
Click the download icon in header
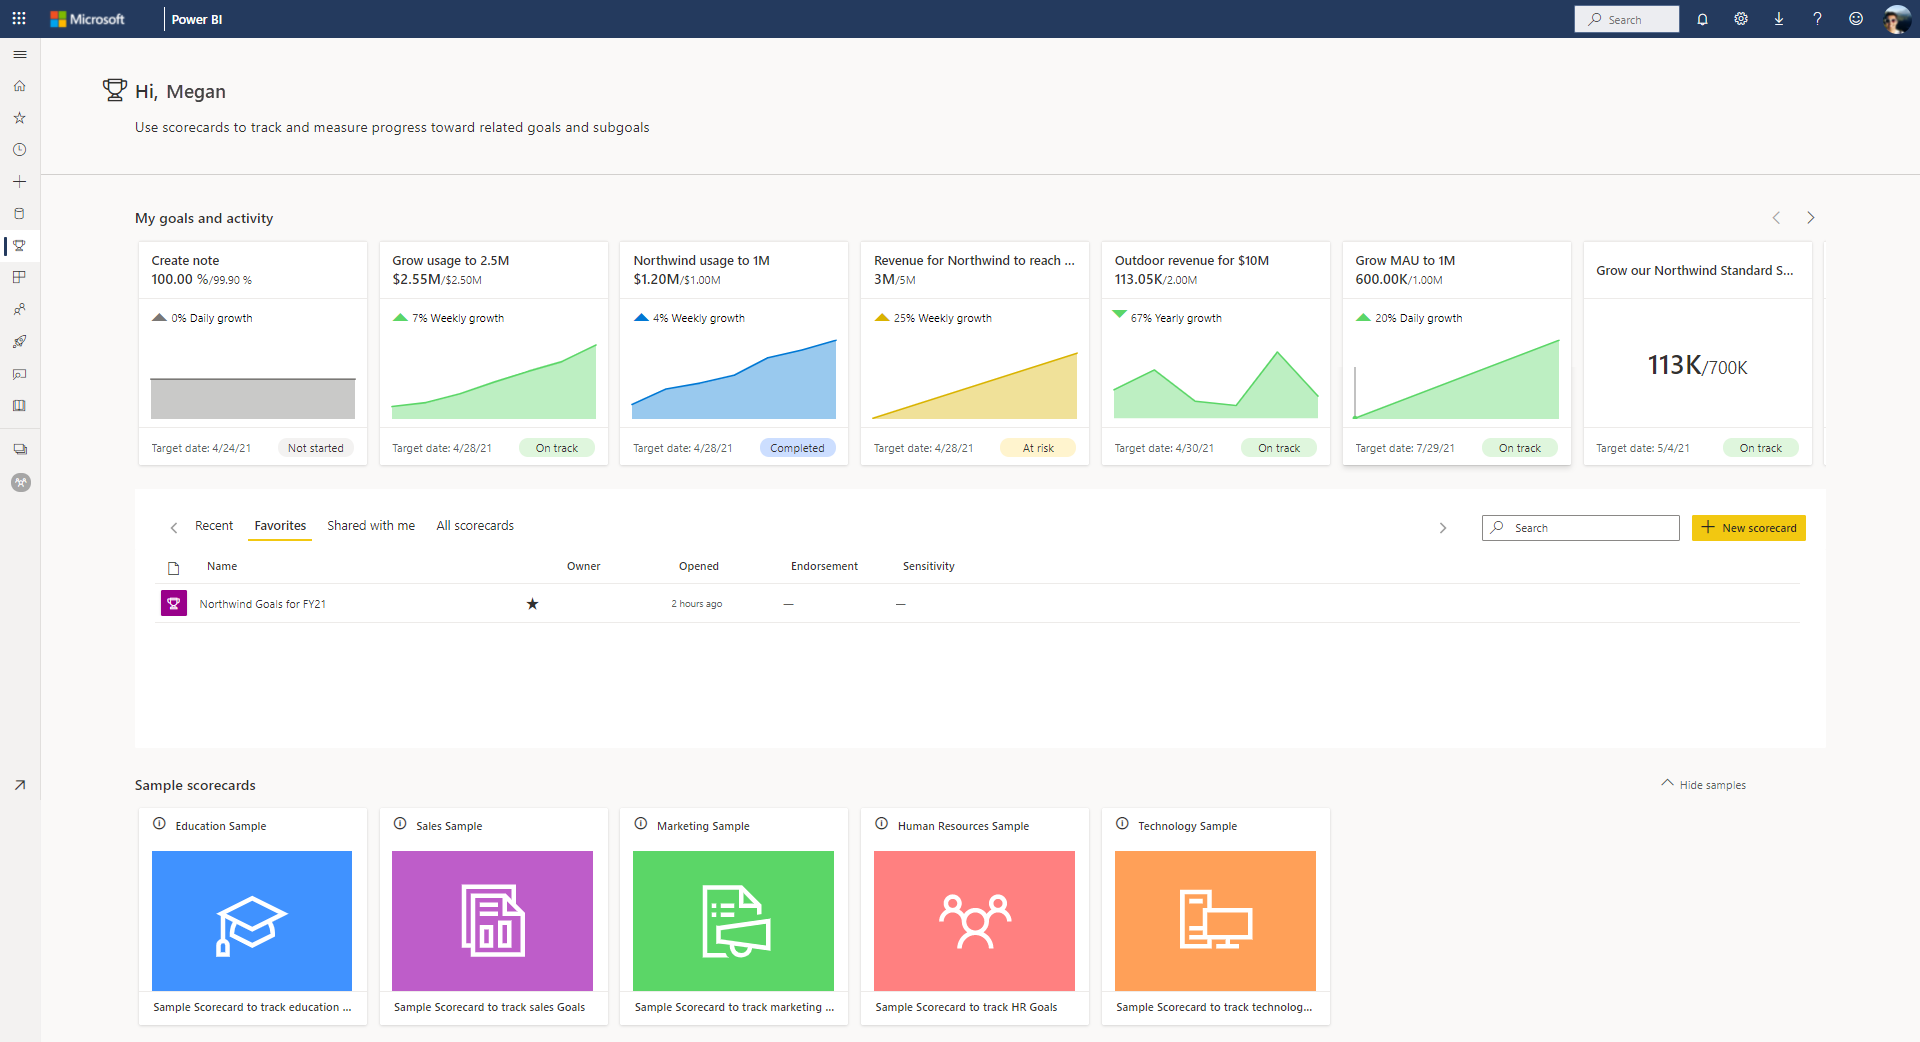click(x=1779, y=19)
